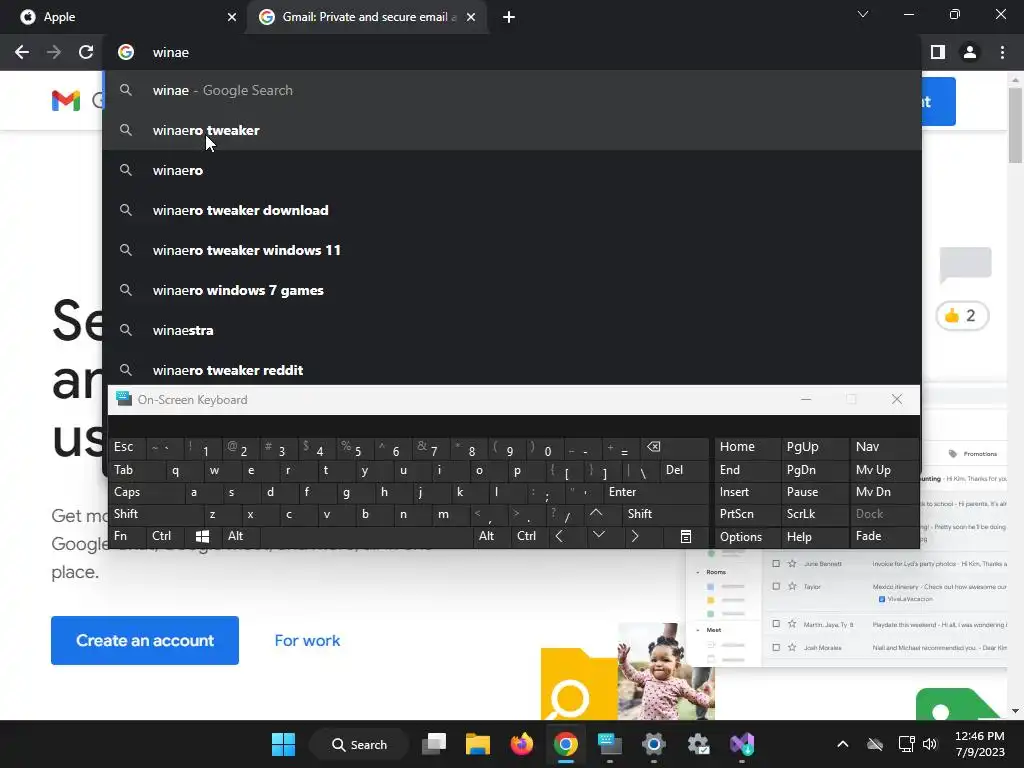Image resolution: width=1024 pixels, height=768 pixels.
Task: Open File Explorer from the taskbar
Action: (x=477, y=744)
